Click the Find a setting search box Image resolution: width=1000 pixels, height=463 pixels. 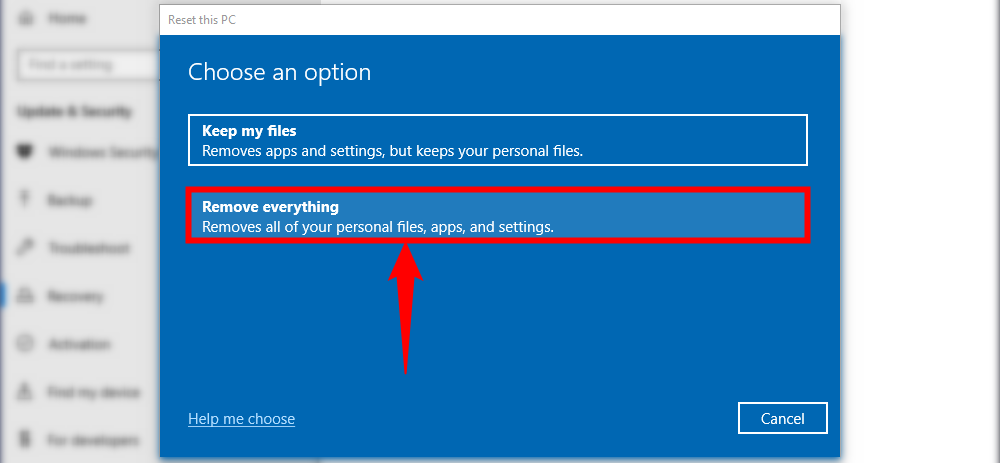click(85, 65)
